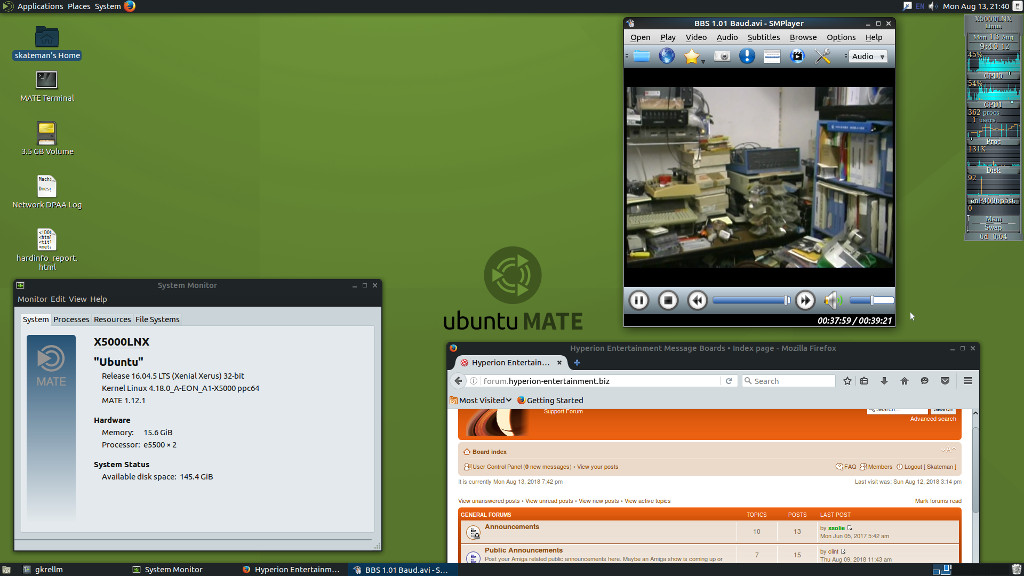Click the film clip TV icon in SMPlayer
The width and height of the screenshot is (1024, 576).
coord(797,56)
